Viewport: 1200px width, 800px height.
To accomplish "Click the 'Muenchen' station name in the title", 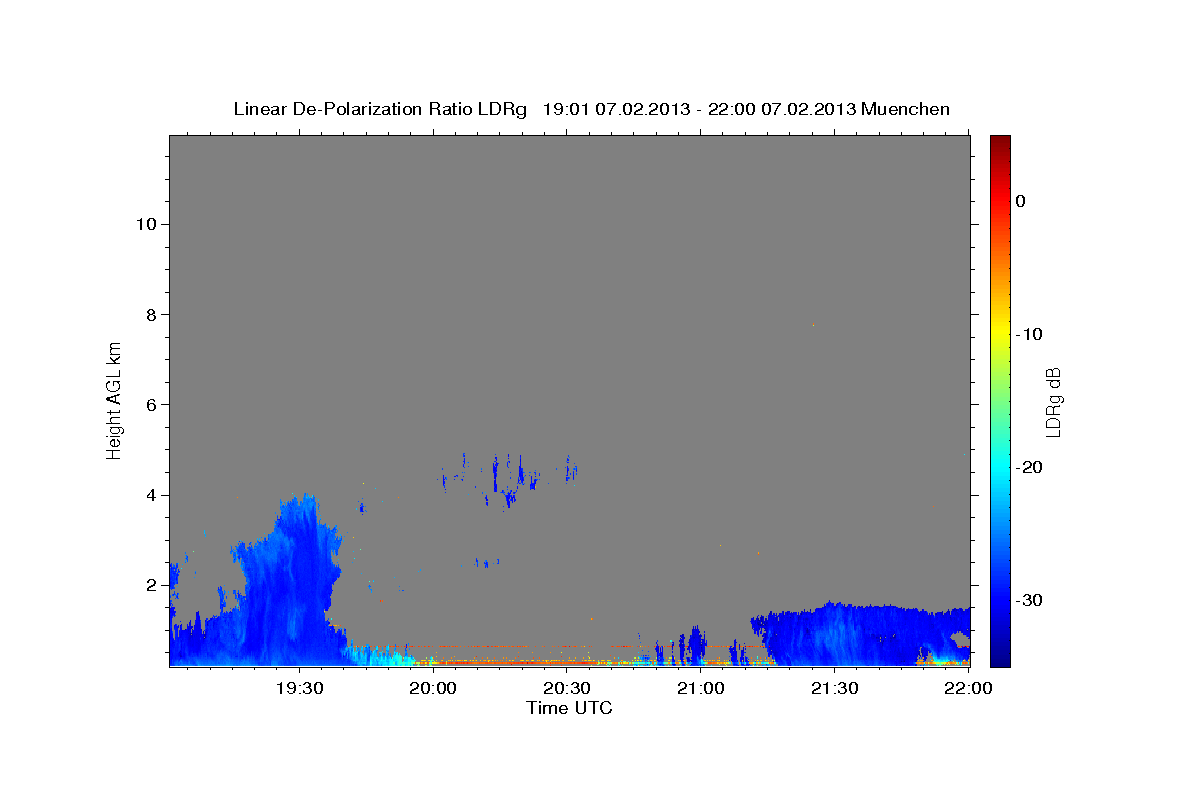I will click(x=906, y=109).
